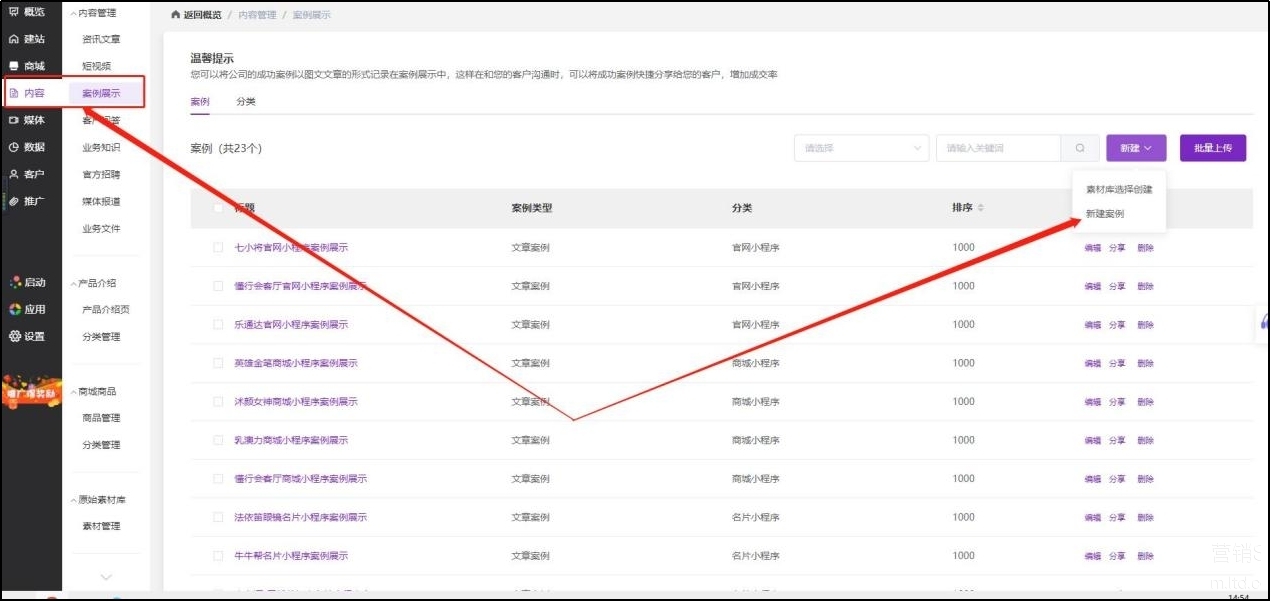Open the colorful 应用 apps icon
The image size is (1271, 602).
tap(15, 309)
